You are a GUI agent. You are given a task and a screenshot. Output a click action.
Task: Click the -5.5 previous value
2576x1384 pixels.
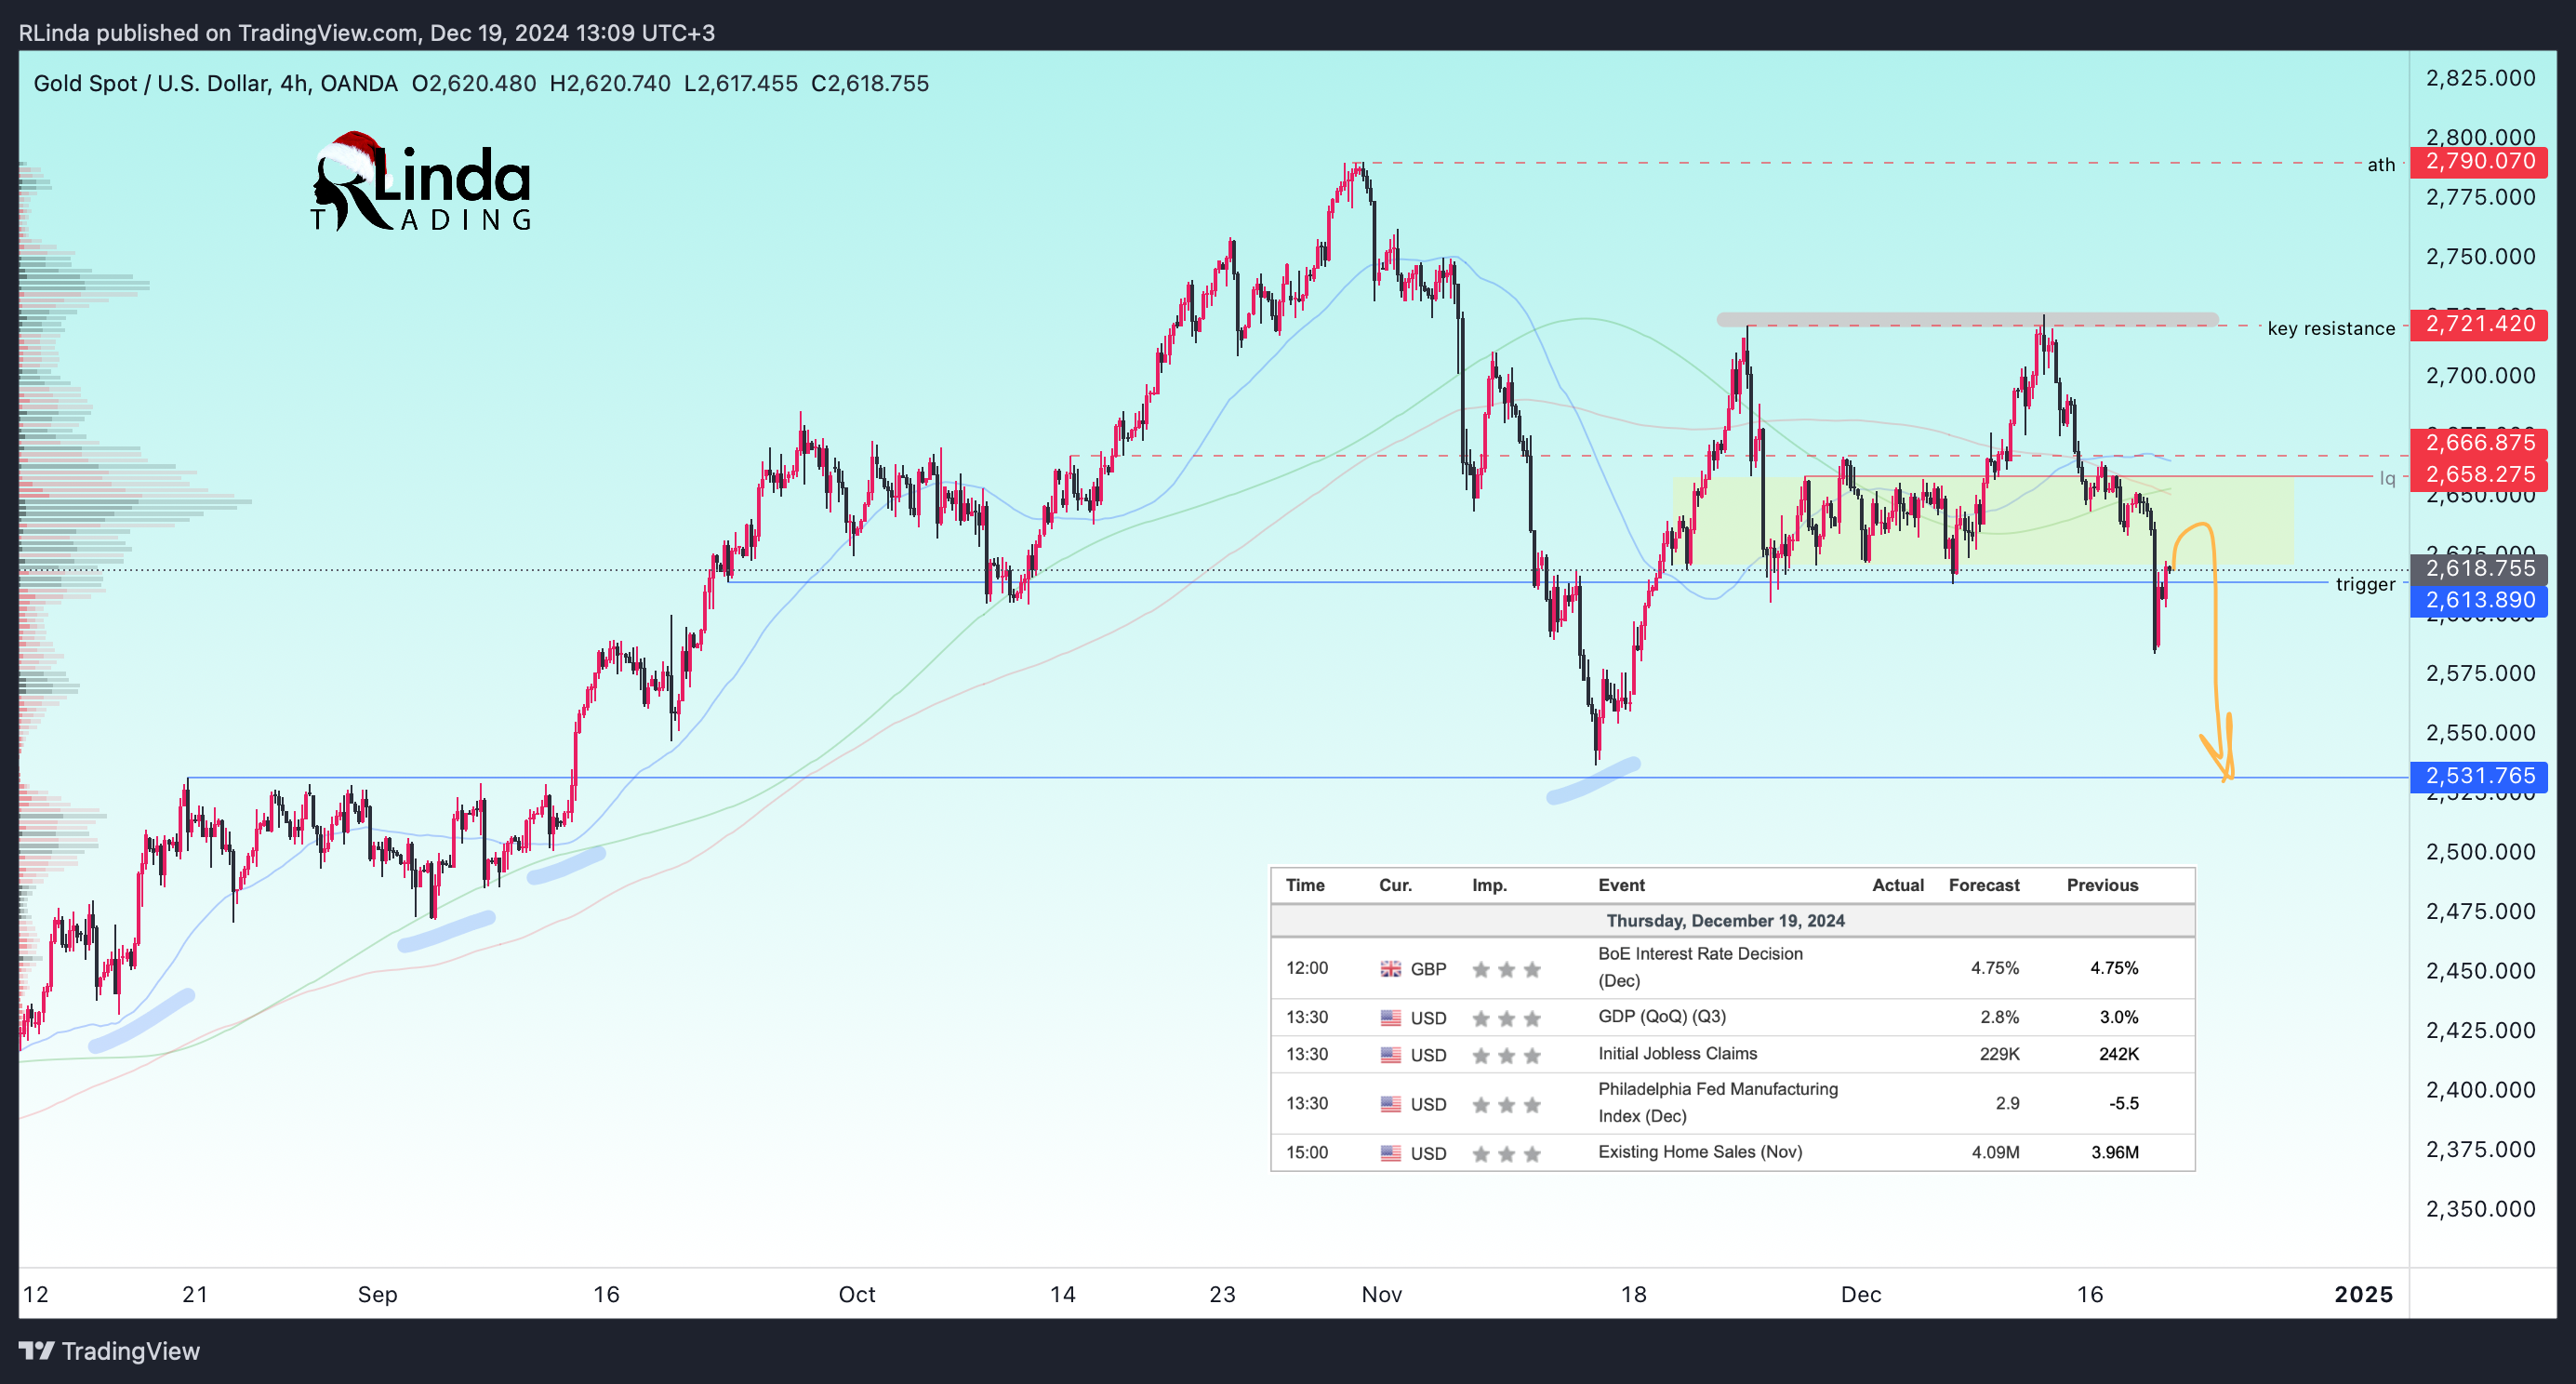pyautogui.click(x=2123, y=1103)
